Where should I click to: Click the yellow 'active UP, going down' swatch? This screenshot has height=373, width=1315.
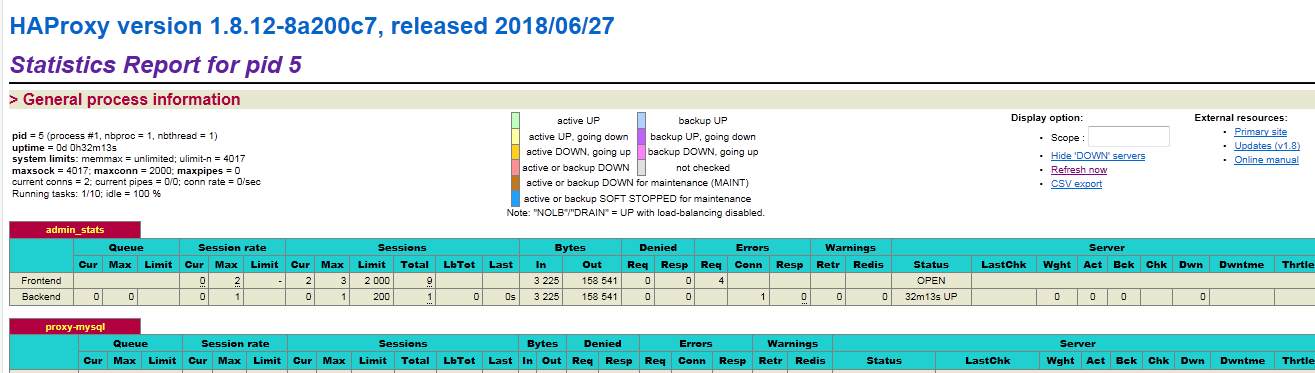pos(515,136)
